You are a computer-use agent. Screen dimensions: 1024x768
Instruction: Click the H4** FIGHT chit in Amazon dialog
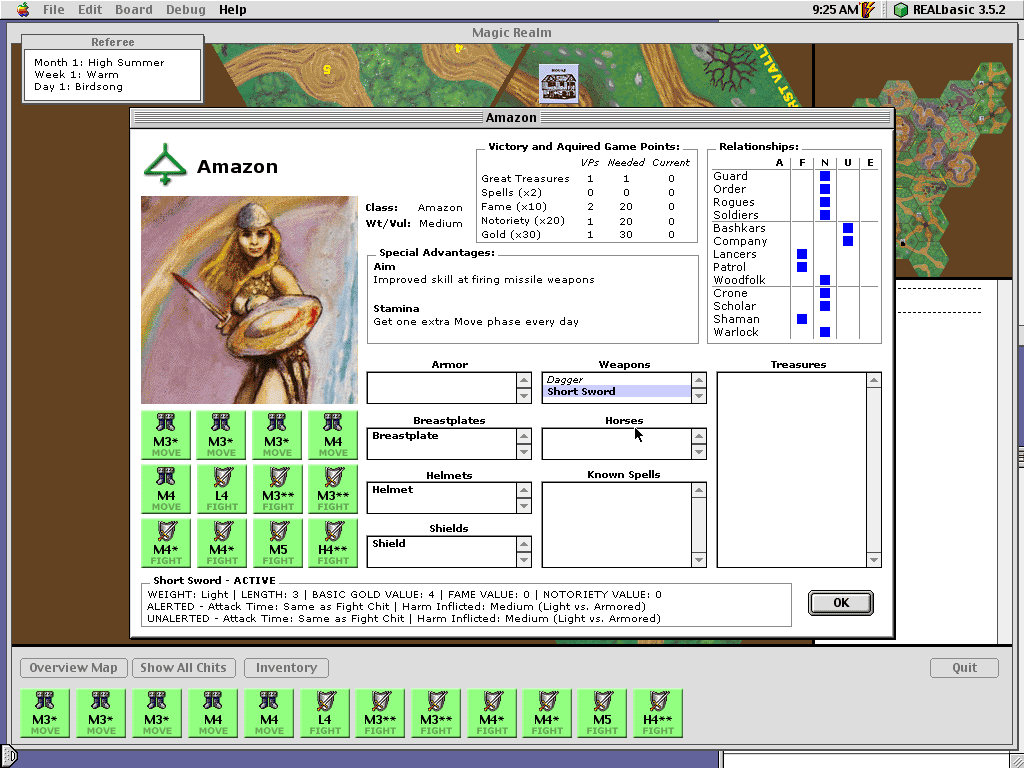(333, 543)
